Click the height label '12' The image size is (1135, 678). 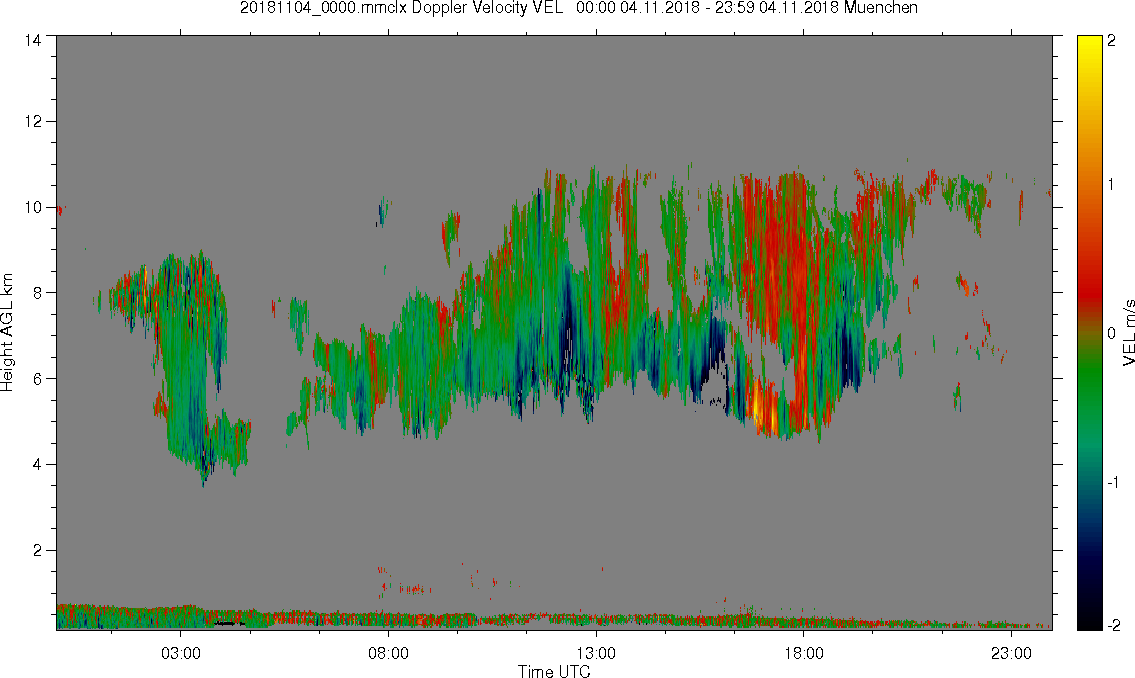point(32,122)
